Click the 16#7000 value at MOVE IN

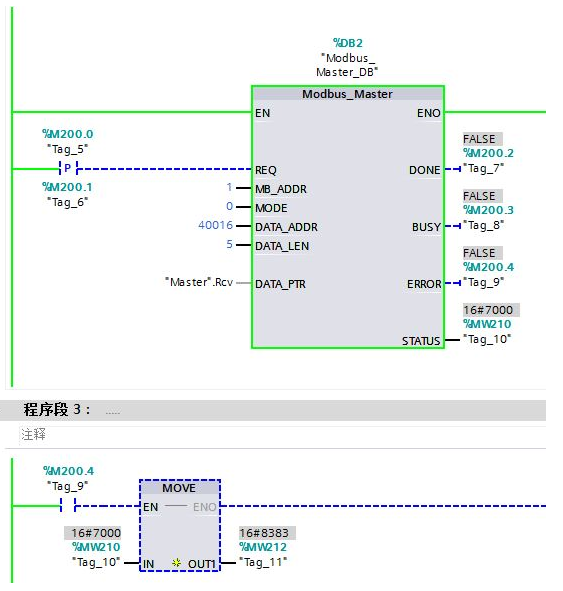[93, 533]
